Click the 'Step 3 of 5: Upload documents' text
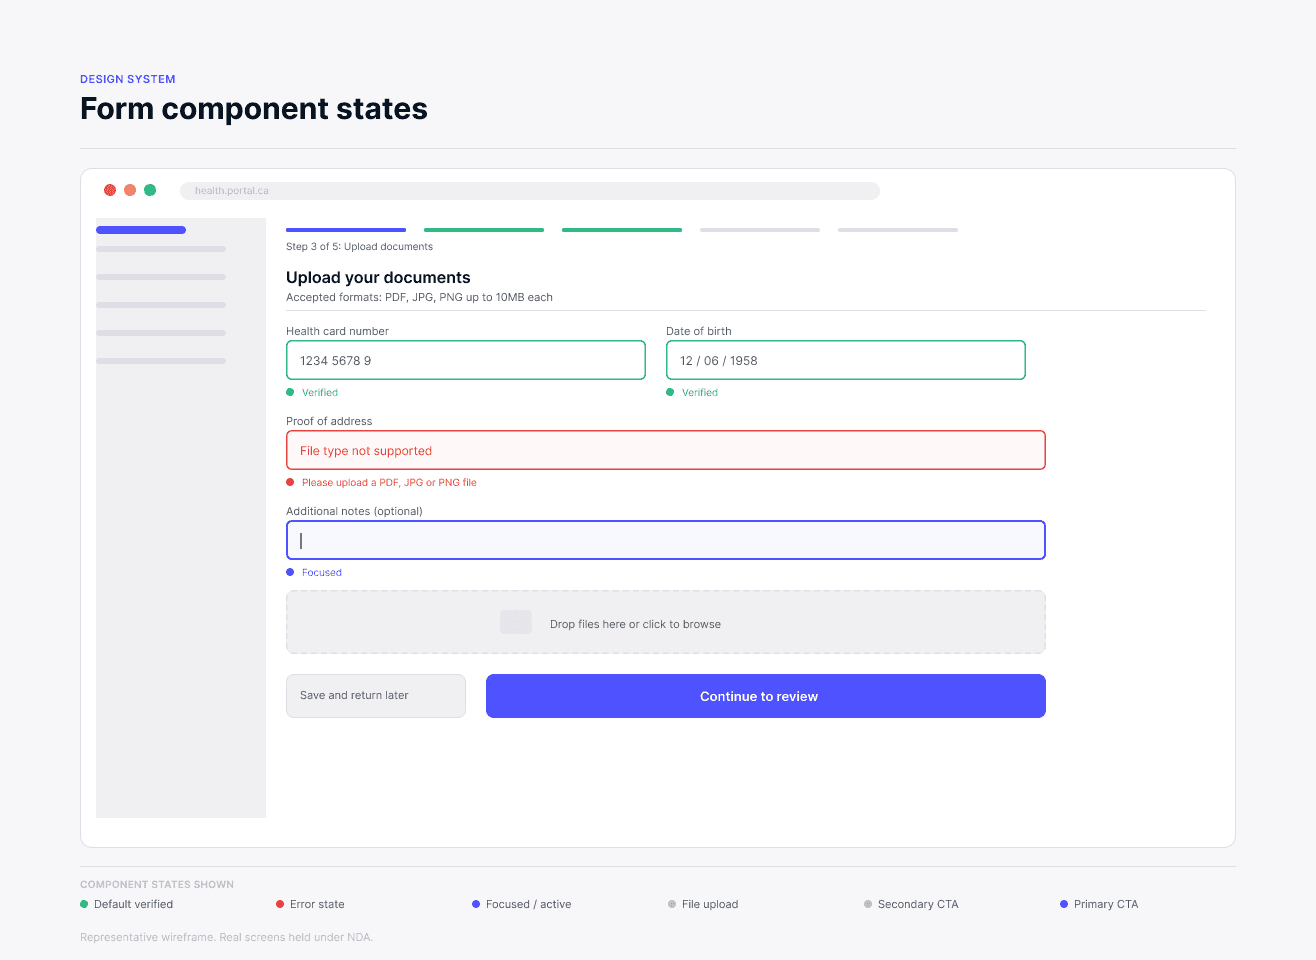Screen dimensions: 1316x960 (x=359, y=246)
